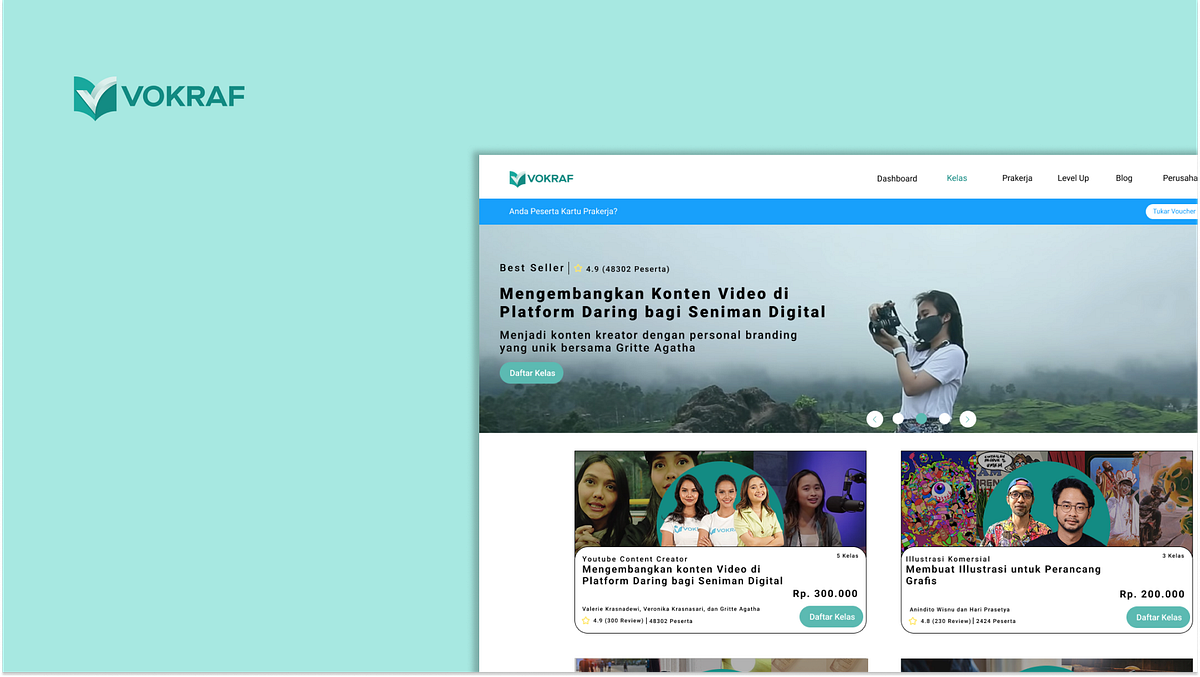The image size is (1200, 677).
Task: Click the star icon on the Youtube Content Creator card
Action: tap(584, 620)
